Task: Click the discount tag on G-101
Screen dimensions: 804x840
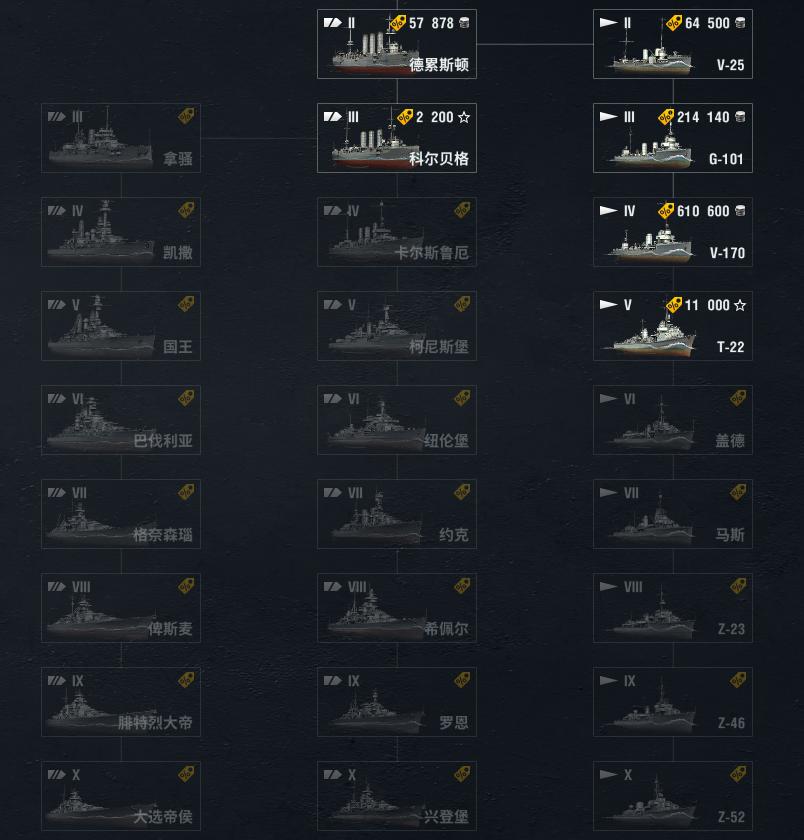Action: point(667,117)
